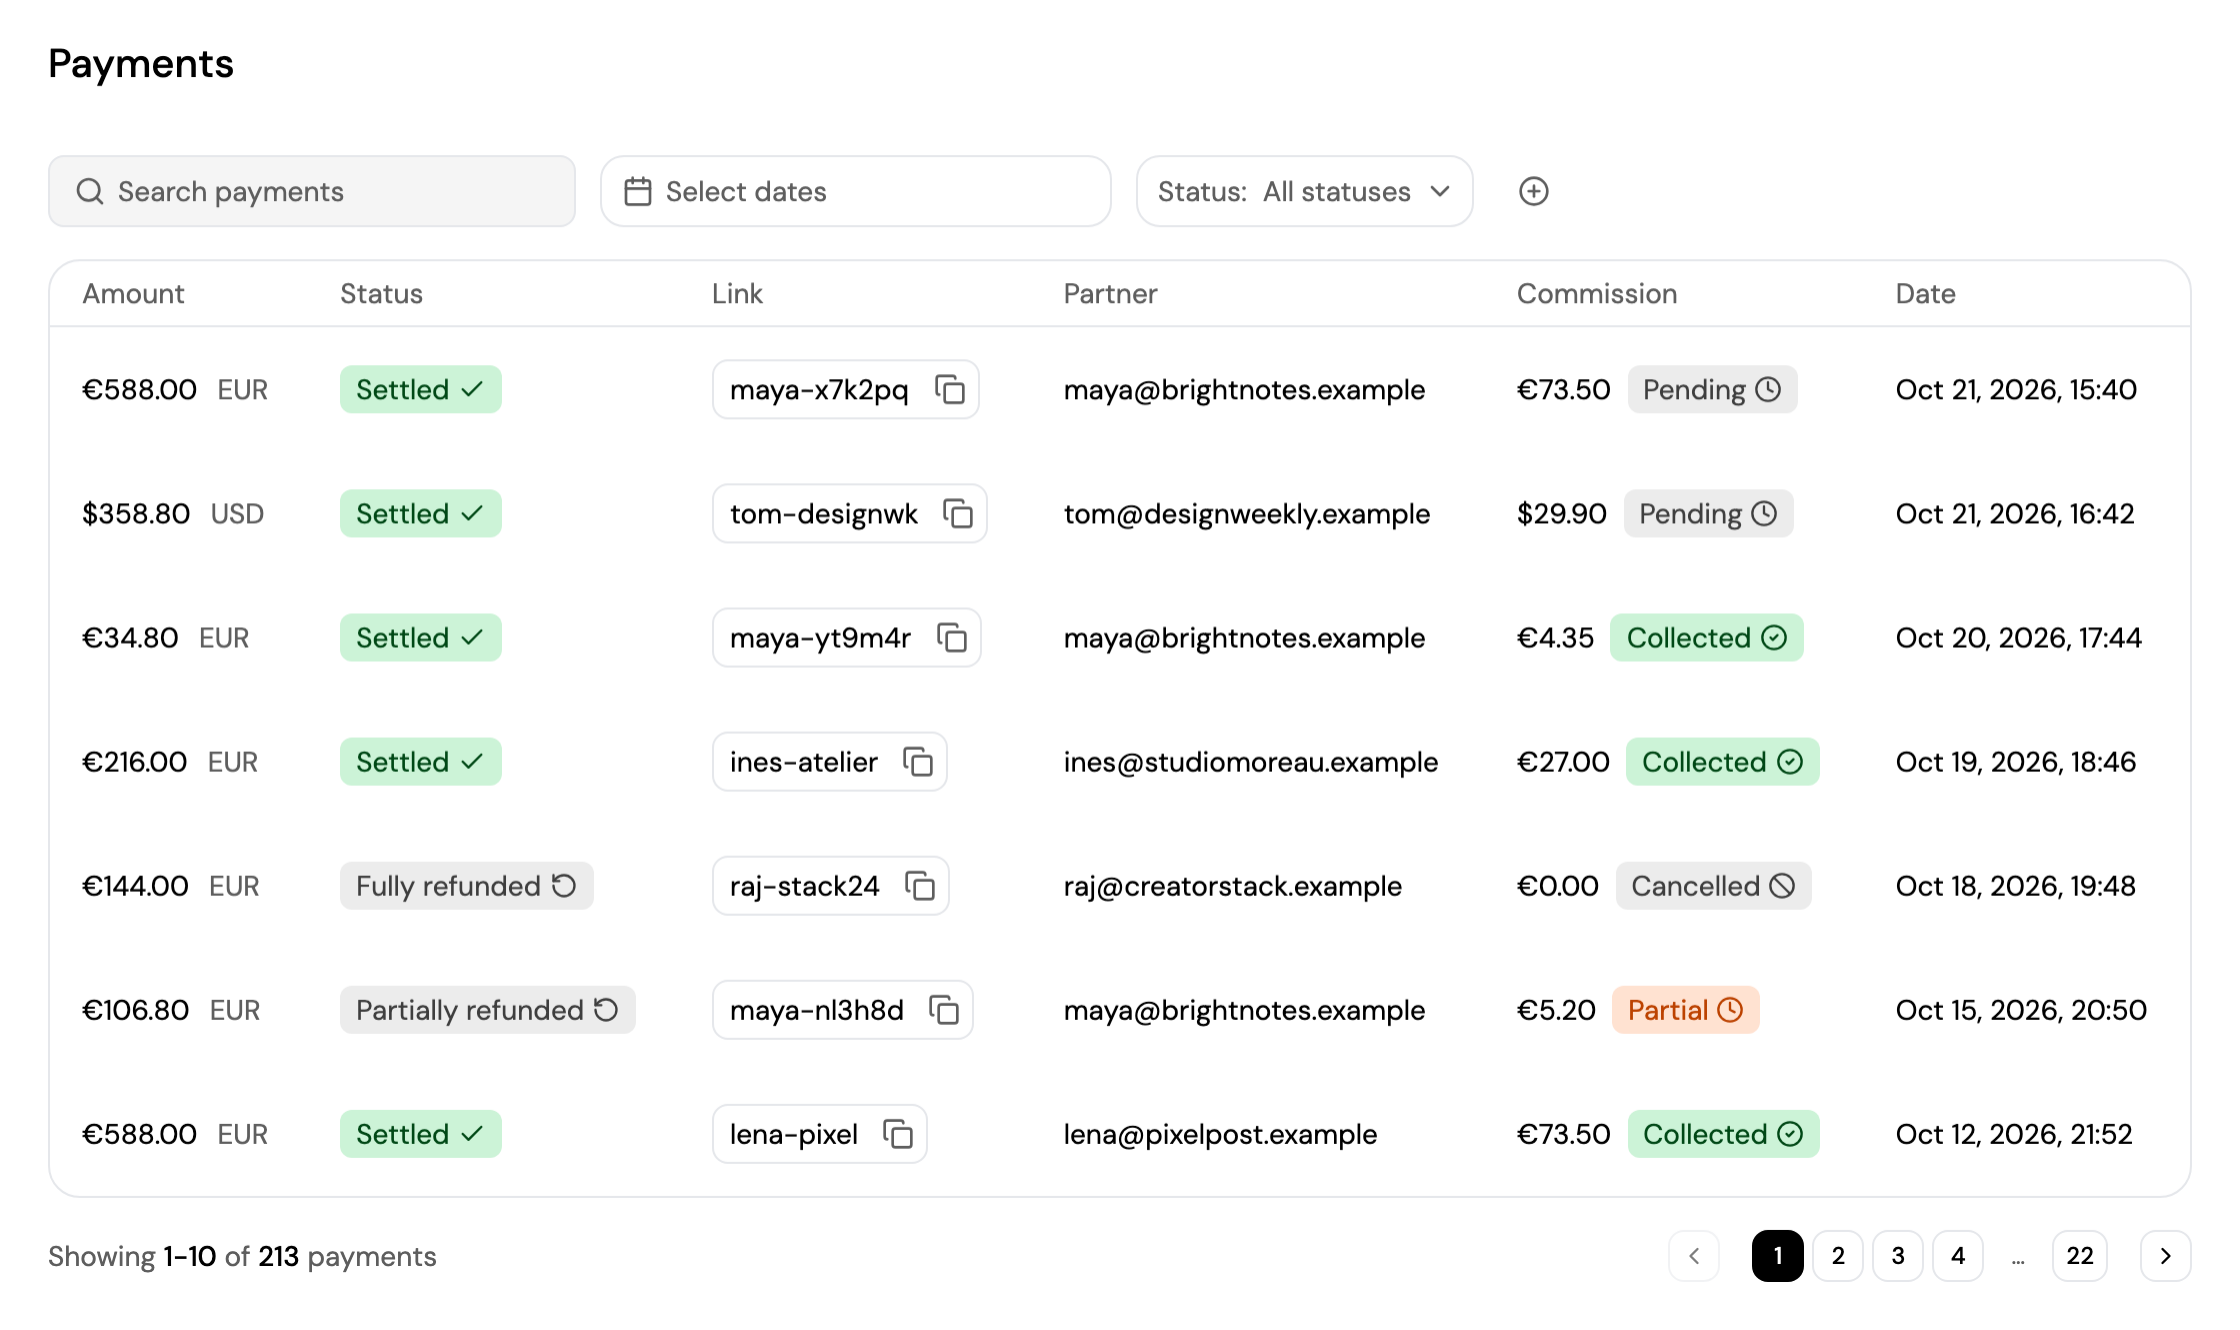This screenshot has width=2240, height=1330.
Task: Click the Partial commission badge
Action: [x=1685, y=1009]
